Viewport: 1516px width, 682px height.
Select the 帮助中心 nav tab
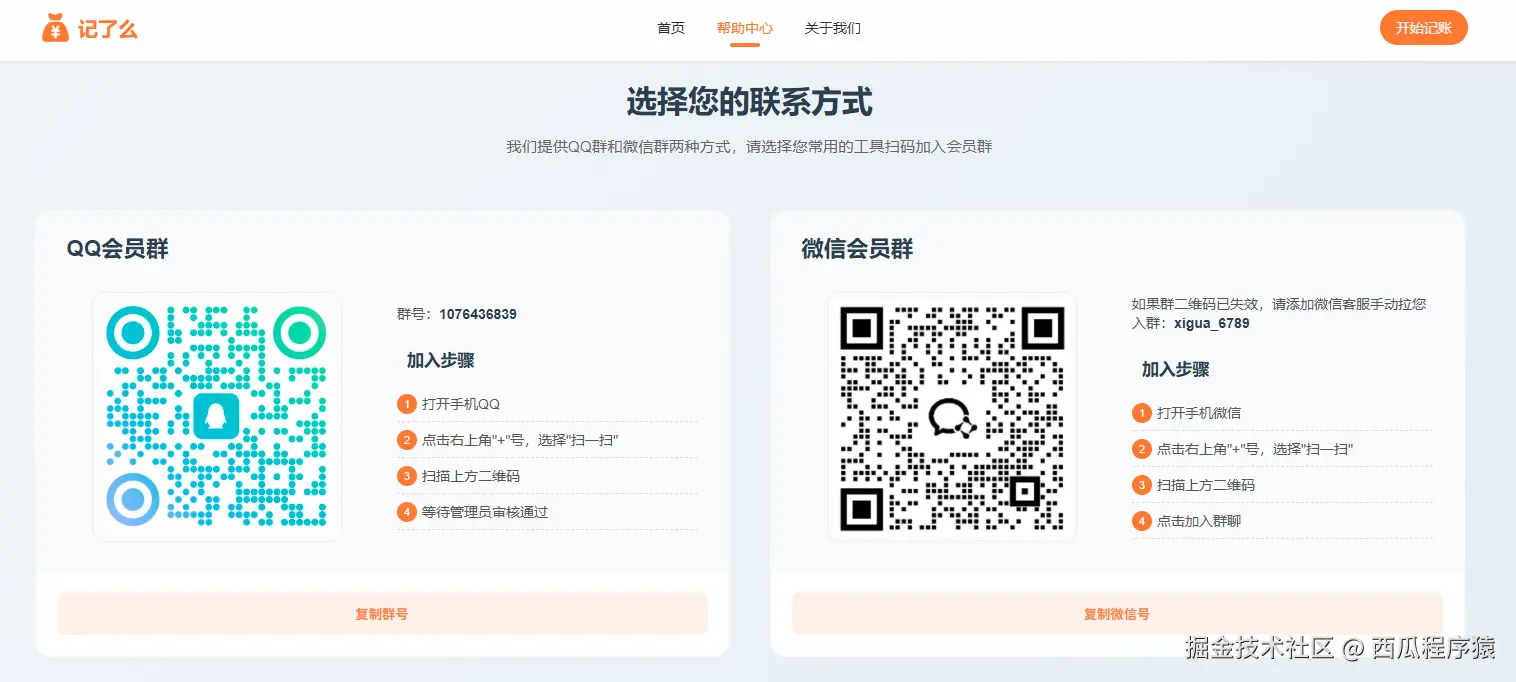click(745, 28)
